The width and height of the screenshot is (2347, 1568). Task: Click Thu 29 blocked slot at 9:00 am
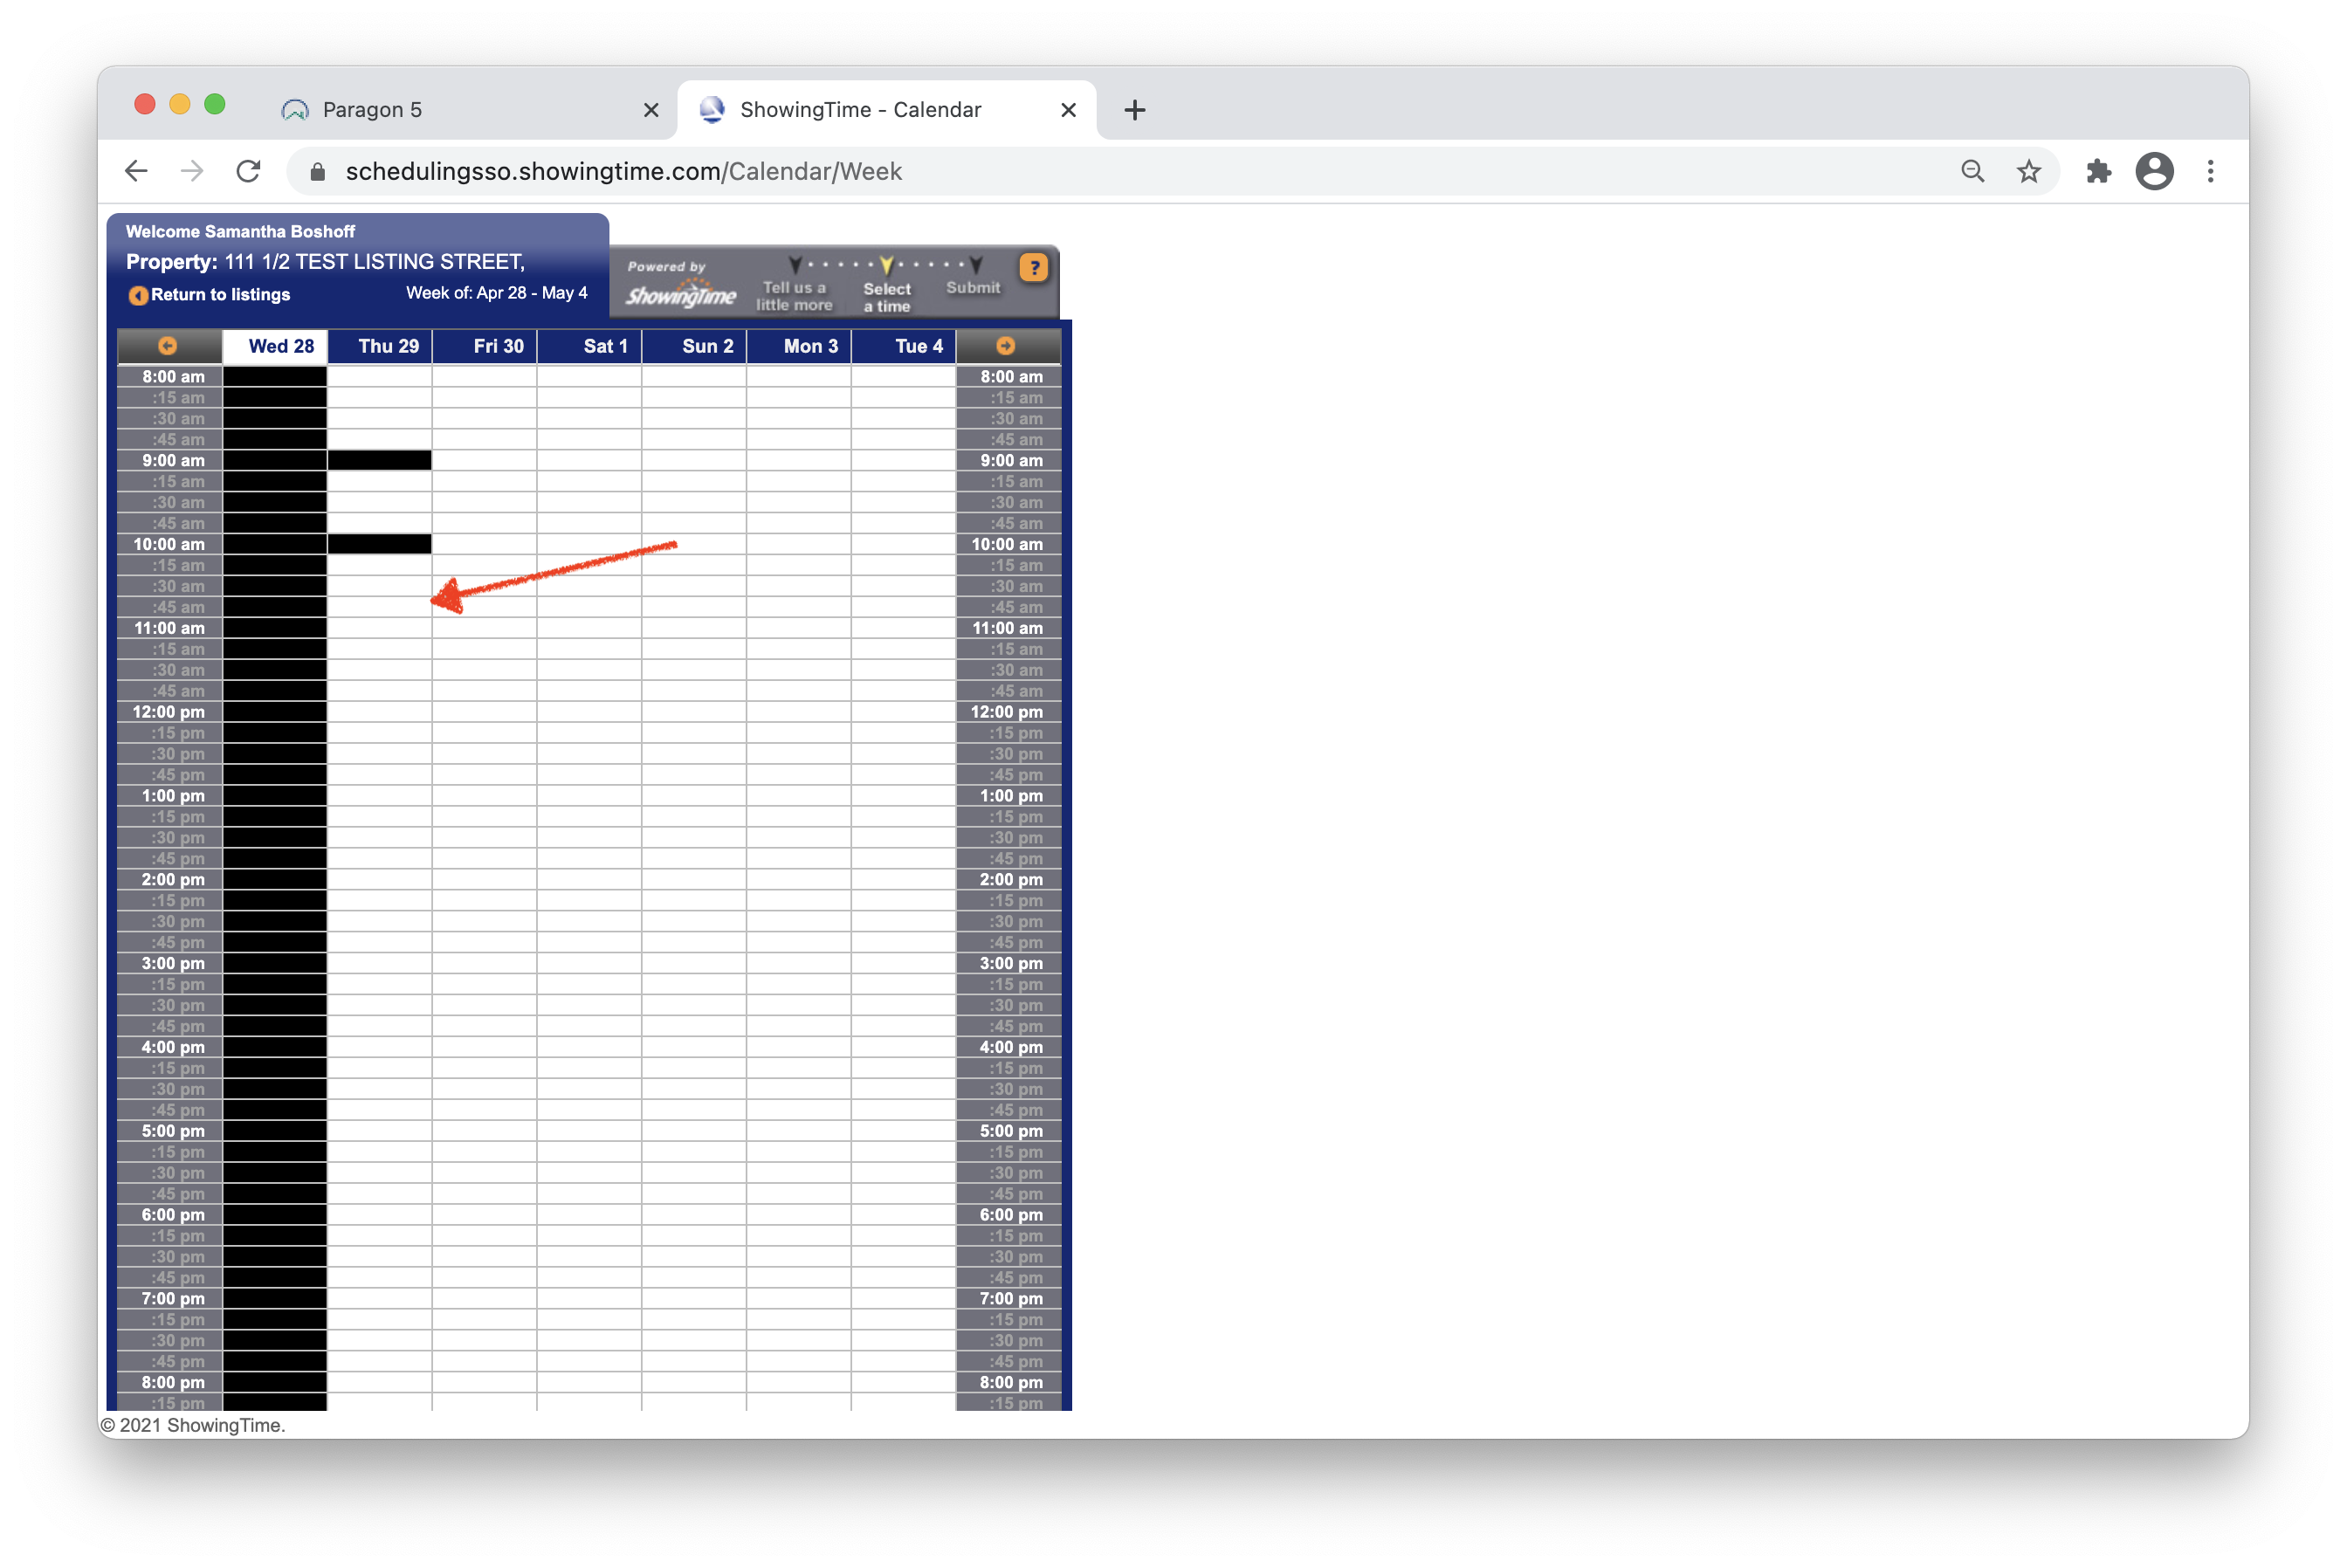point(380,460)
